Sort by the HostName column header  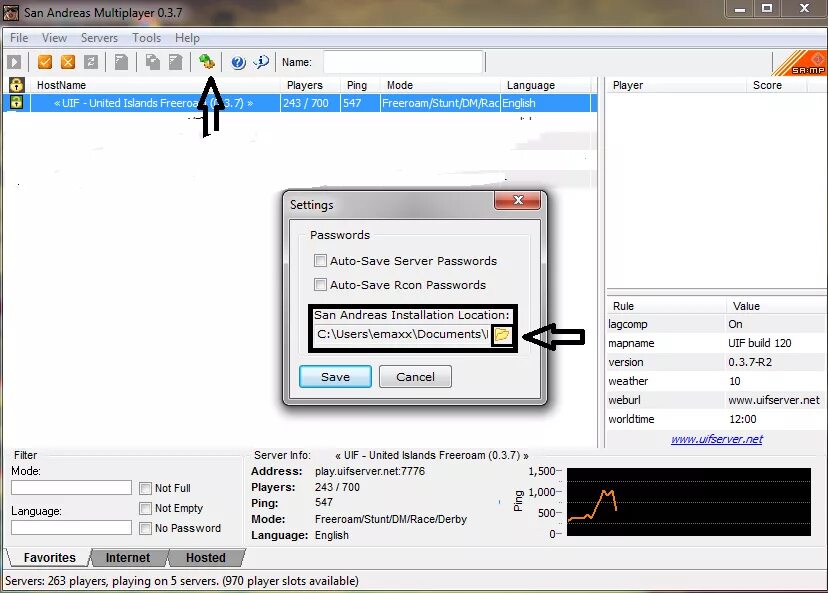pyautogui.click(x=156, y=85)
